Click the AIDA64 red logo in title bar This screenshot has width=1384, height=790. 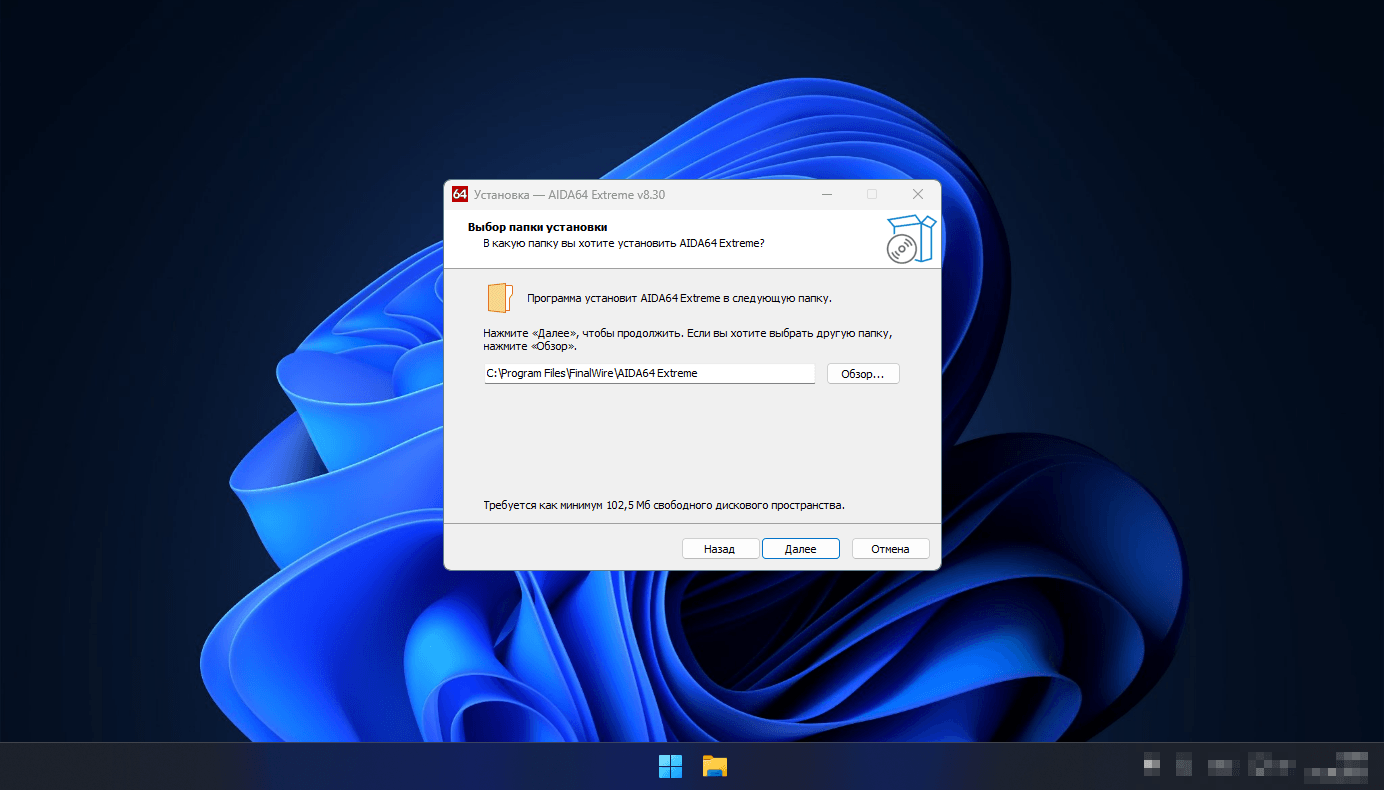(460, 194)
